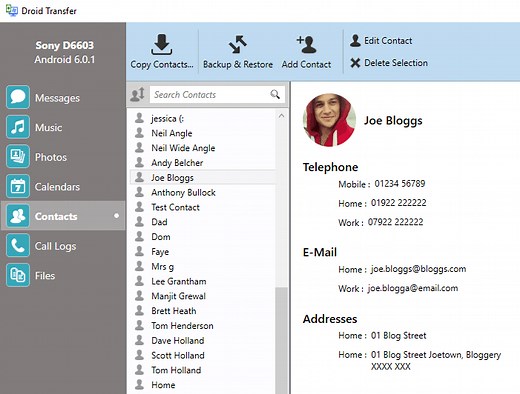This screenshot has height=394, width=520.
Task: Select the Contacts section icon
Action: [x=18, y=216]
